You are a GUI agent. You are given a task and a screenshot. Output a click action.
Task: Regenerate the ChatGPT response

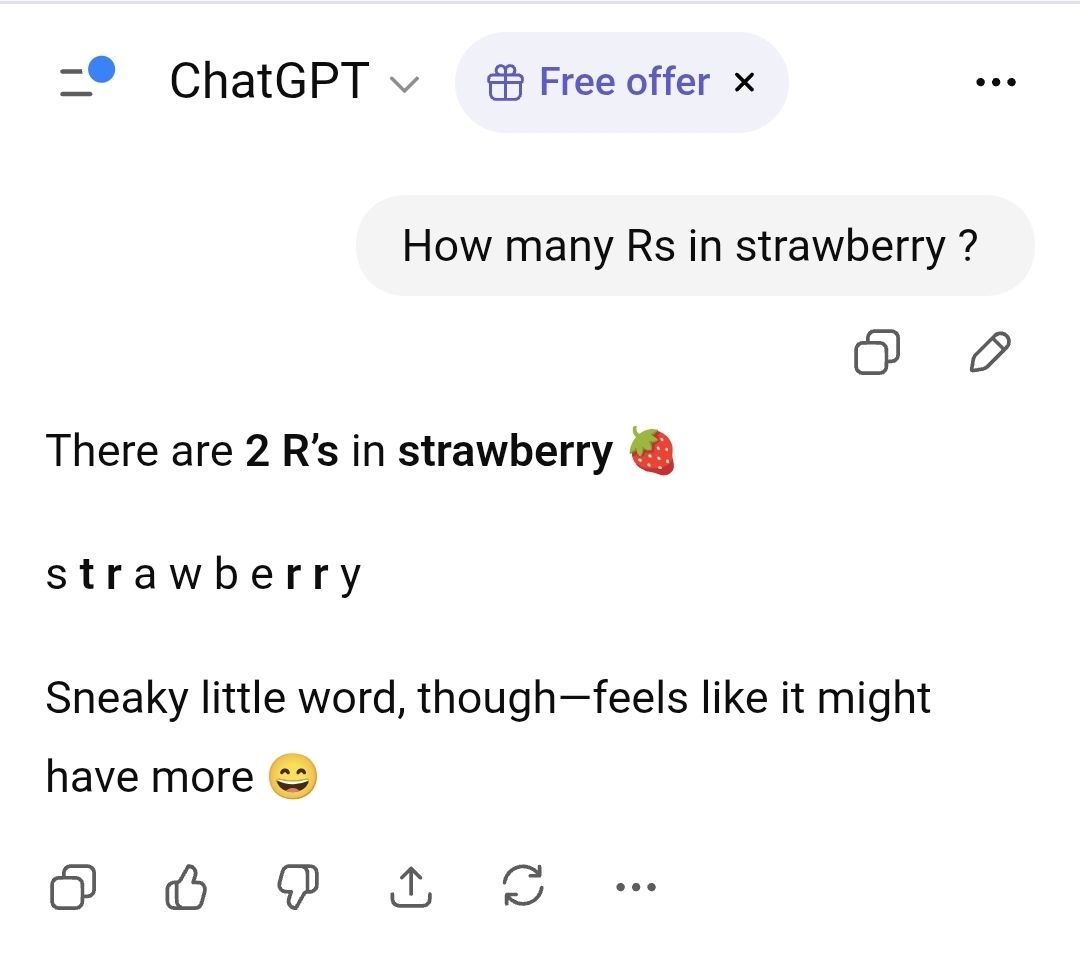523,886
